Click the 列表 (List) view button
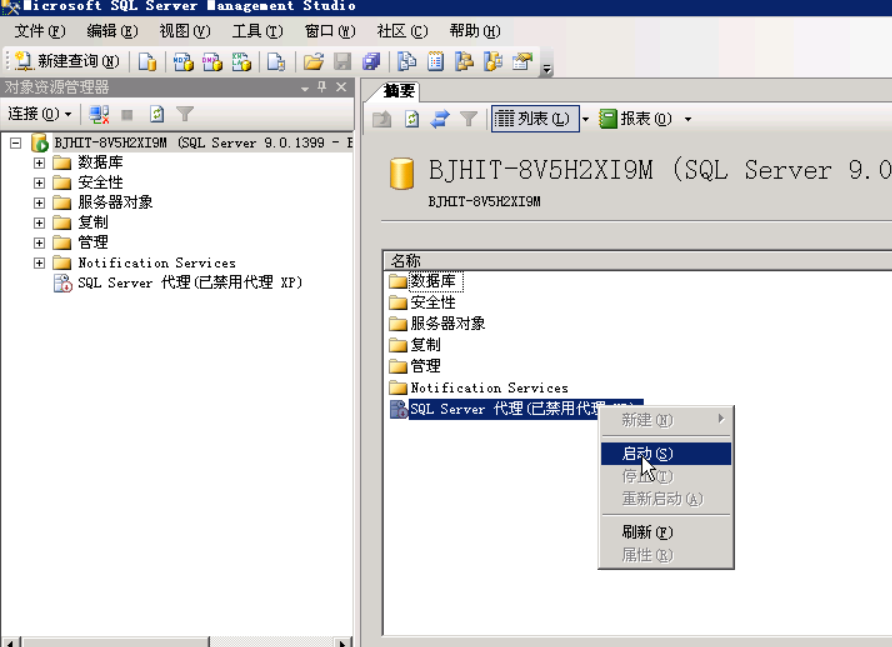 tap(535, 118)
